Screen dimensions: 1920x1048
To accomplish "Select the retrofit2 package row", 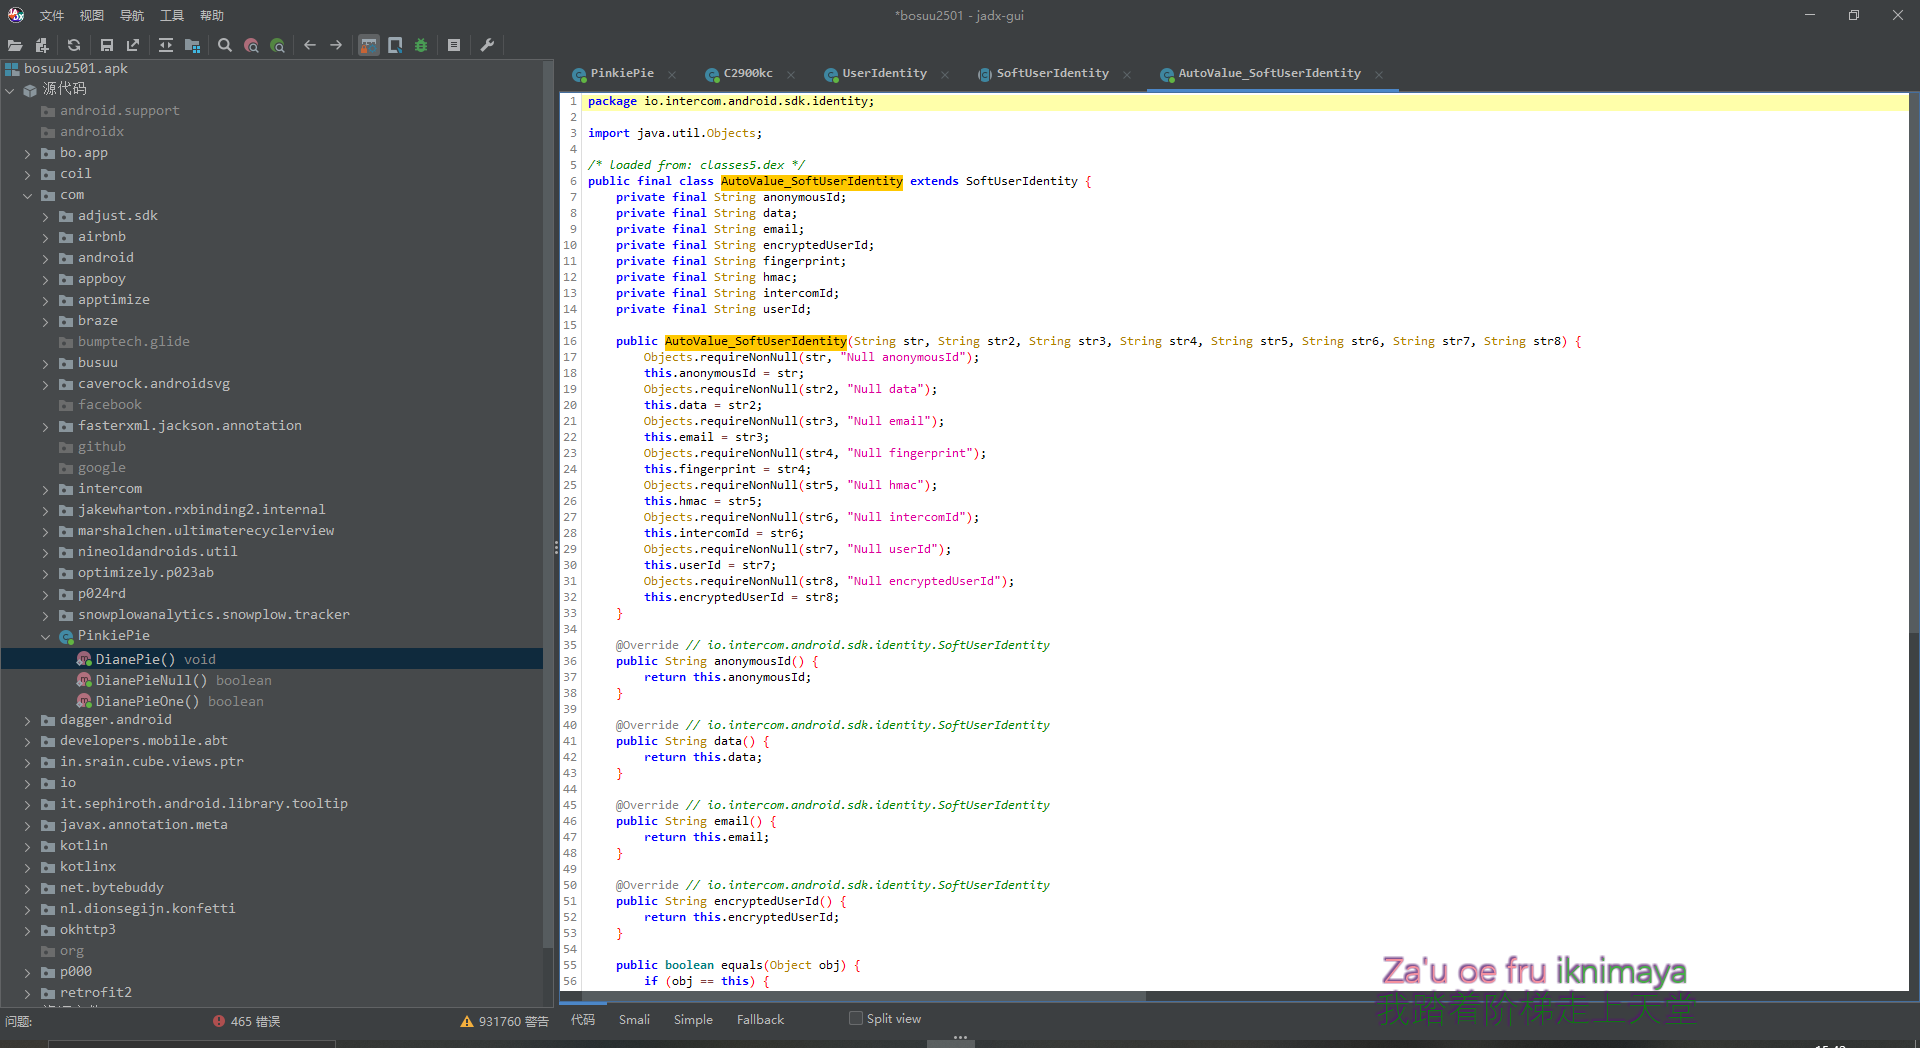I will click(272, 993).
